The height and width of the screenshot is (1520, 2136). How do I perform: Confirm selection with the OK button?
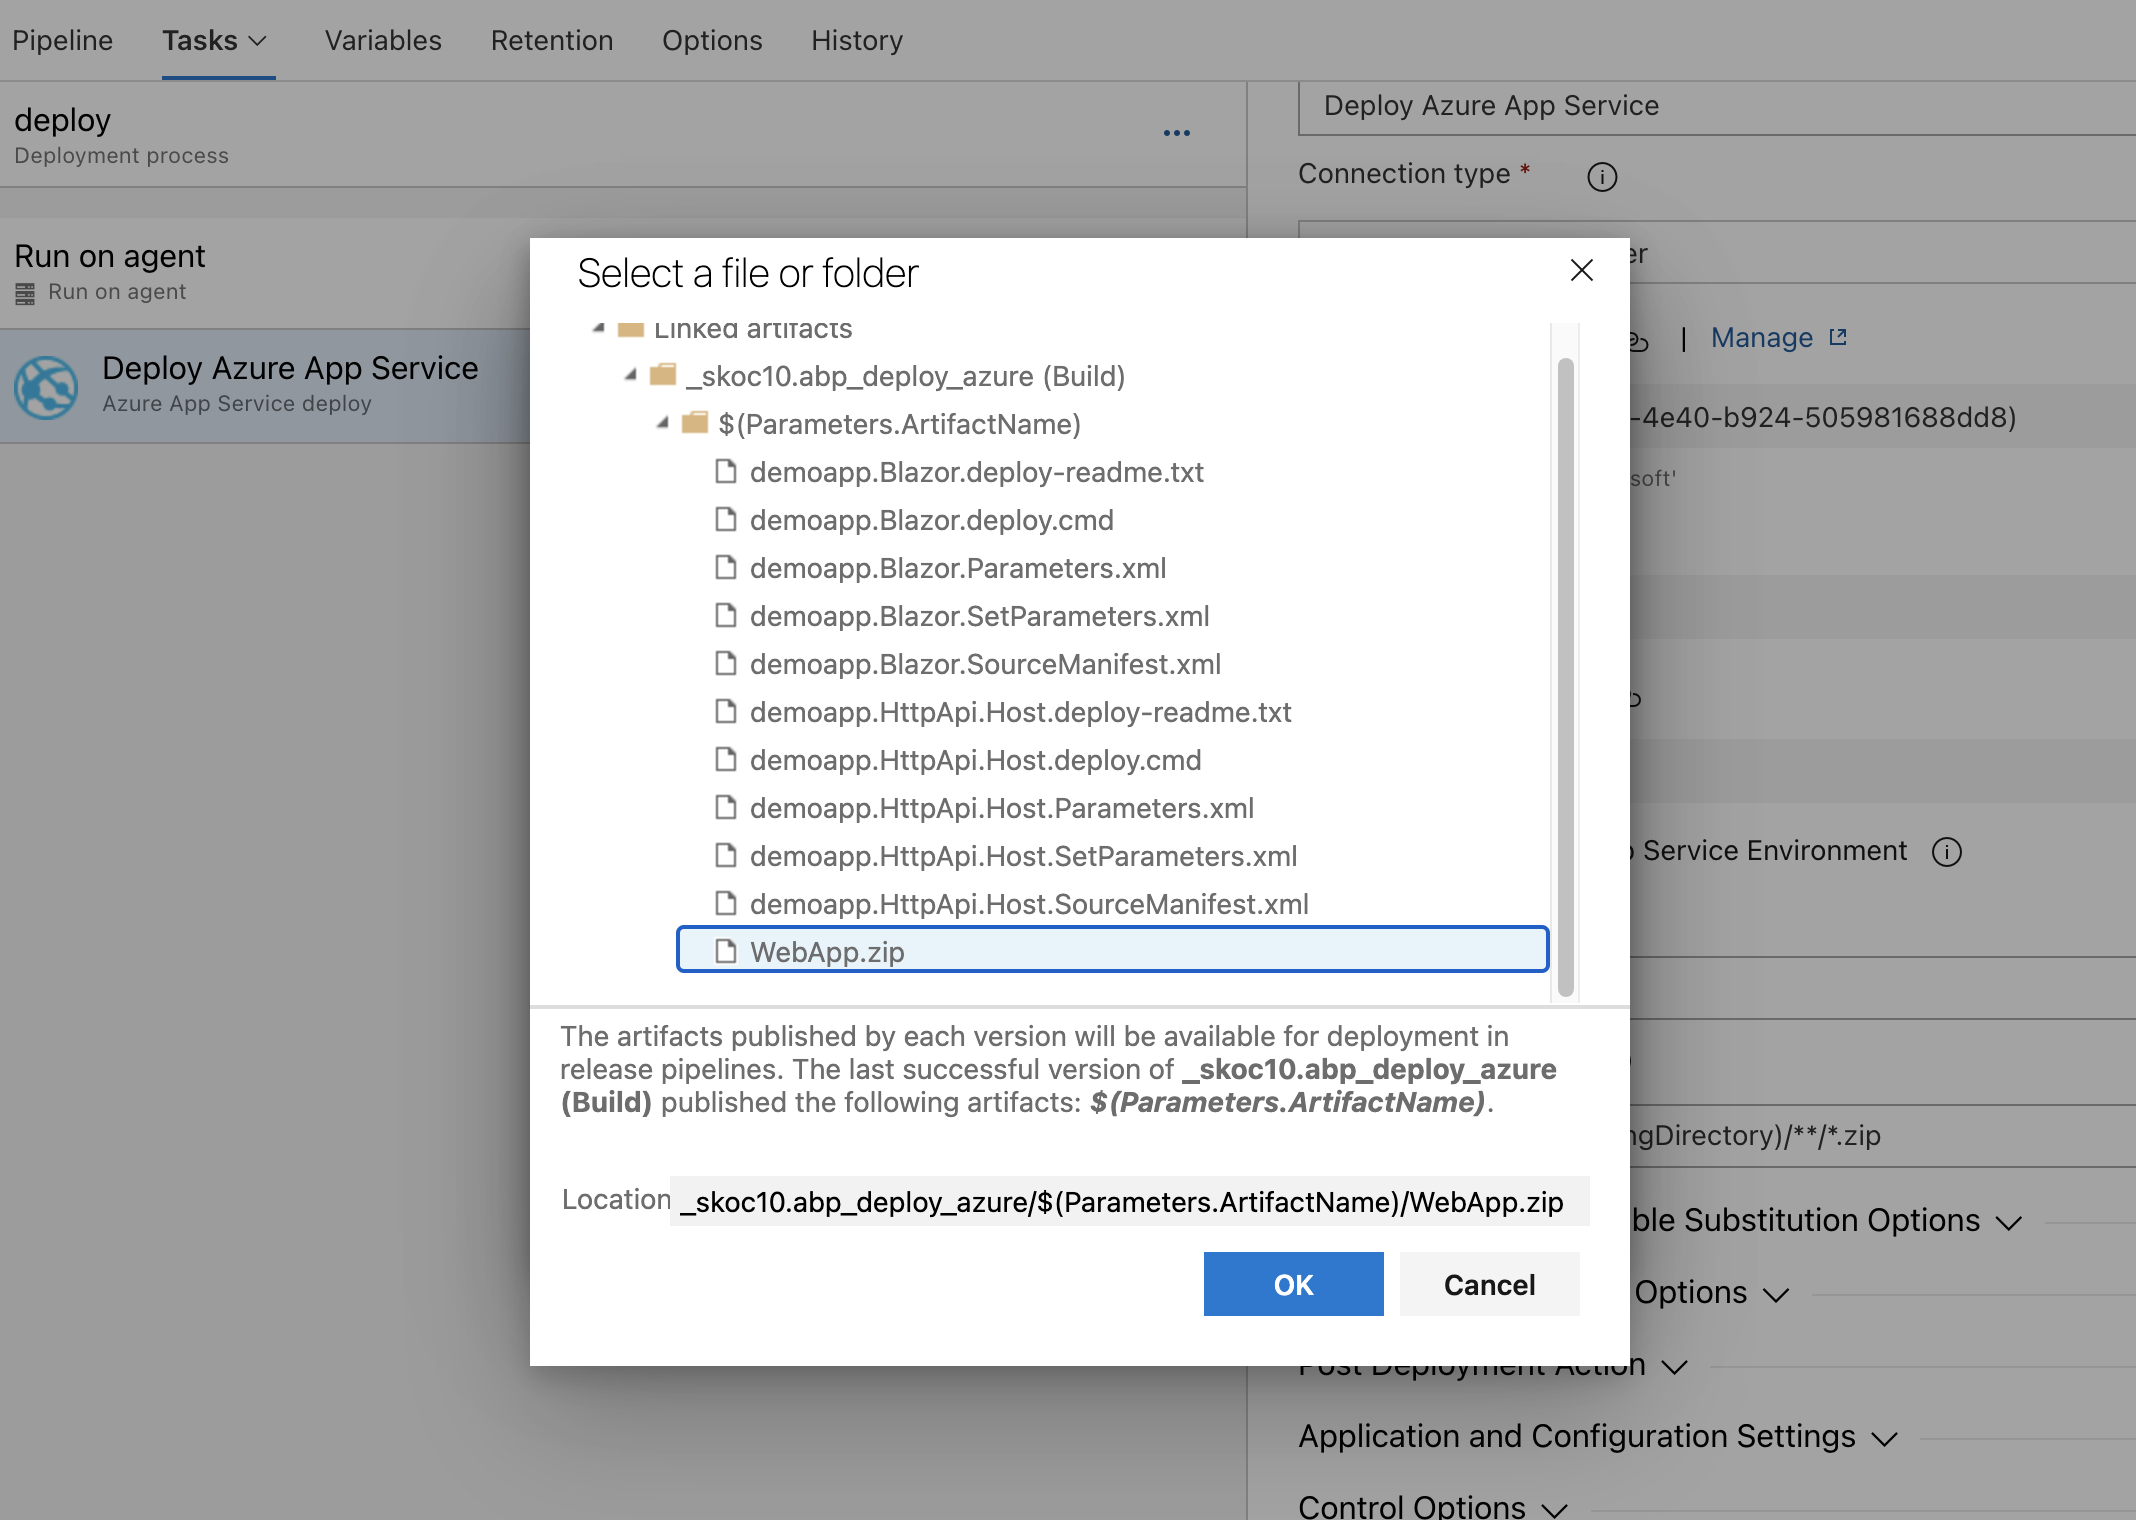point(1293,1284)
